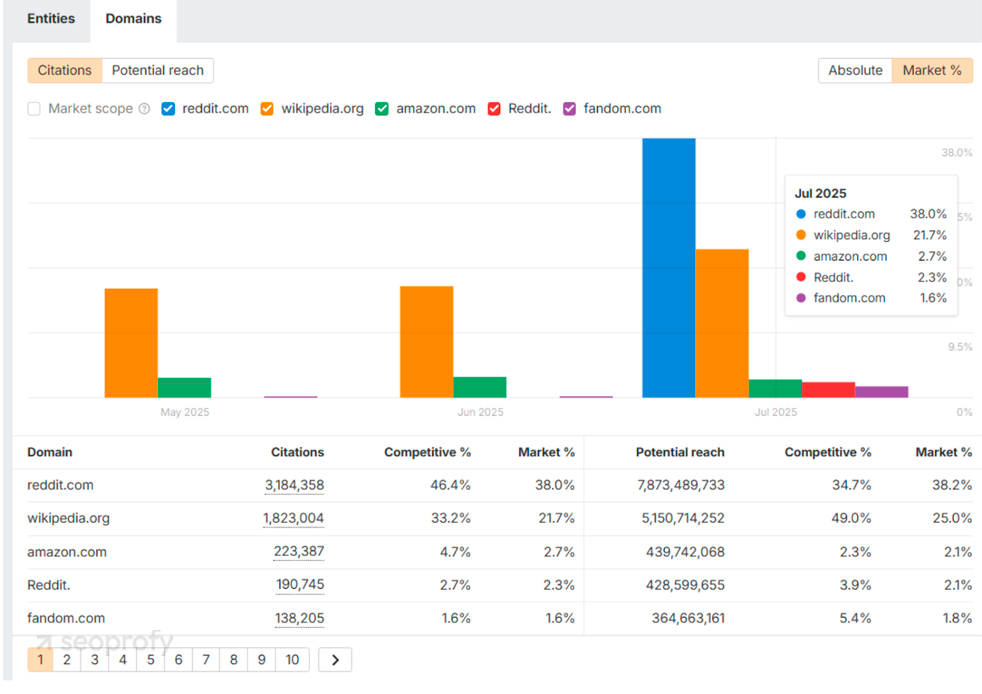The image size is (982, 694).
Task: Click the Domain column header
Action: [x=49, y=452]
